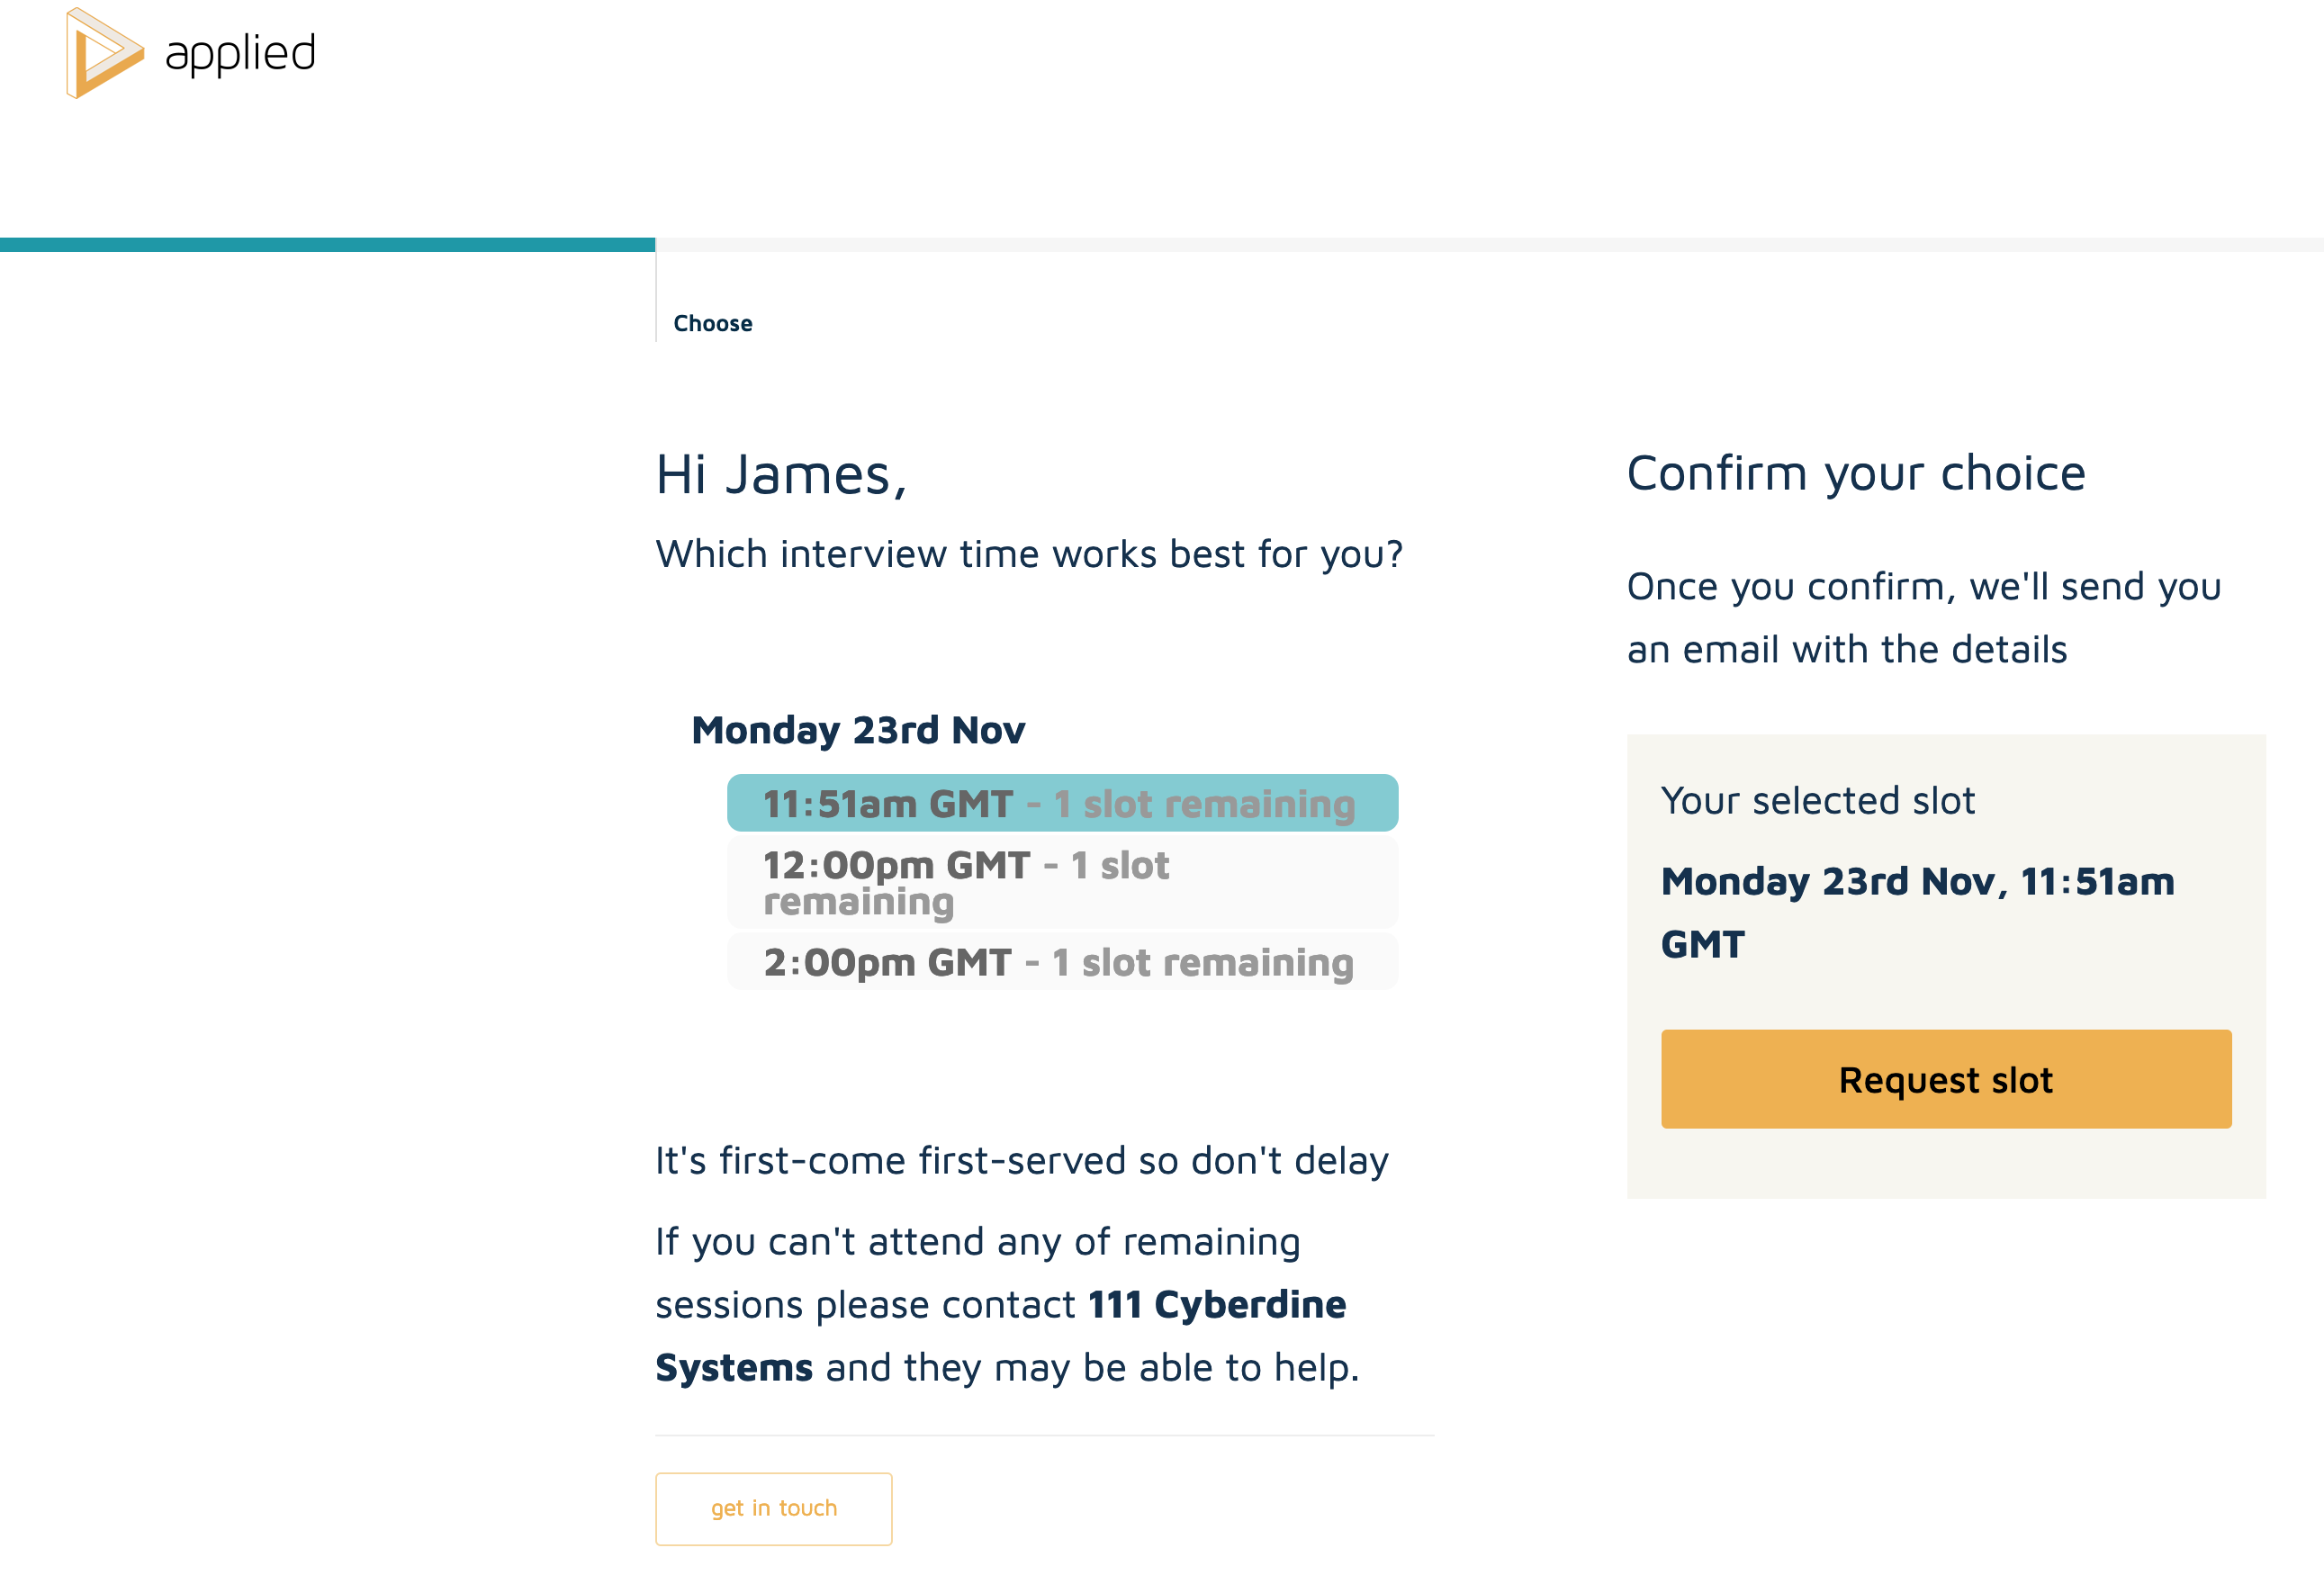This screenshot has height=1584, width=2324.
Task: Click the Choose step label
Action: pyautogui.click(x=712, y=323)
